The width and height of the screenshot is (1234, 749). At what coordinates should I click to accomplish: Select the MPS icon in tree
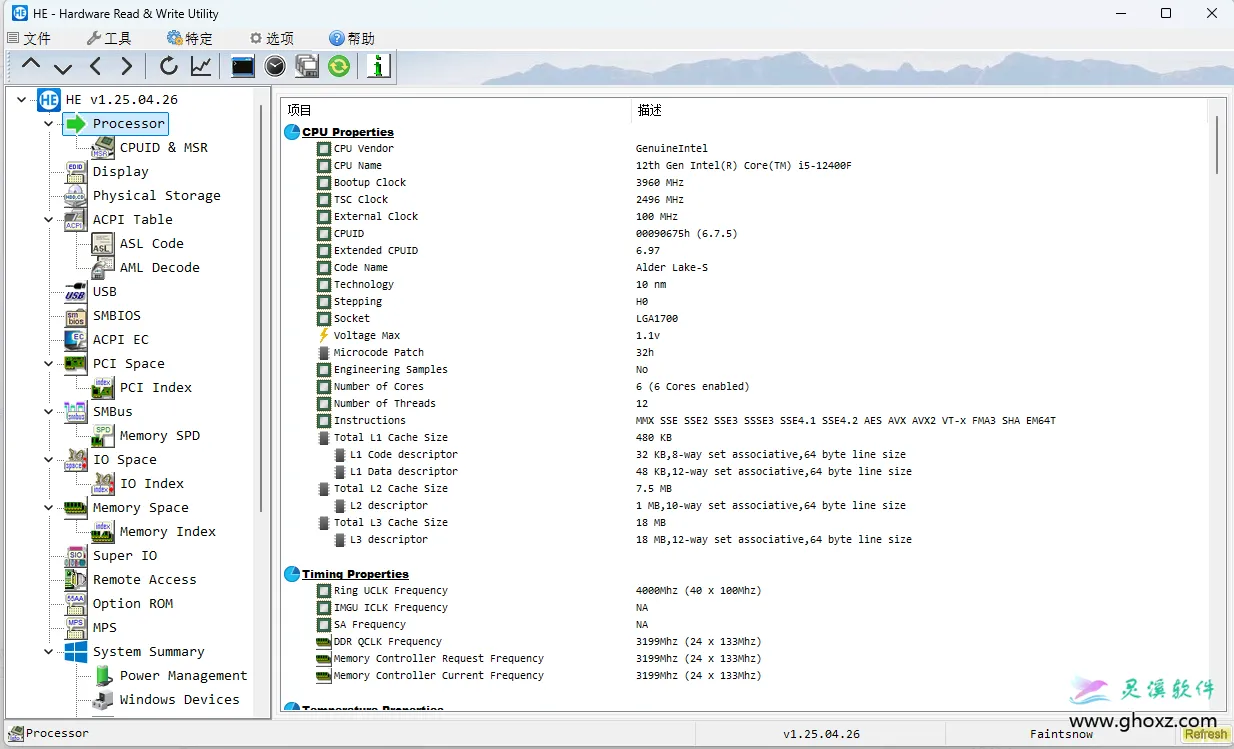coord(76,628)
